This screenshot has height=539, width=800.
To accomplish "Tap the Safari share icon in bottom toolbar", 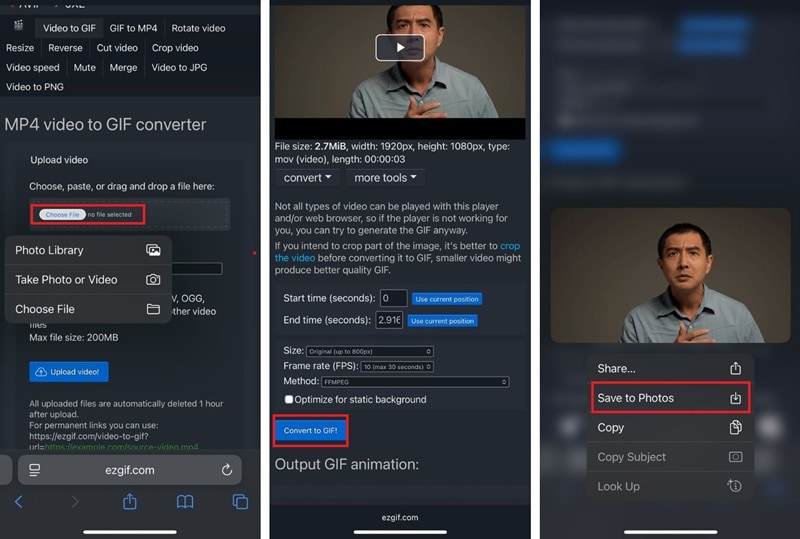I will (130, 501).
